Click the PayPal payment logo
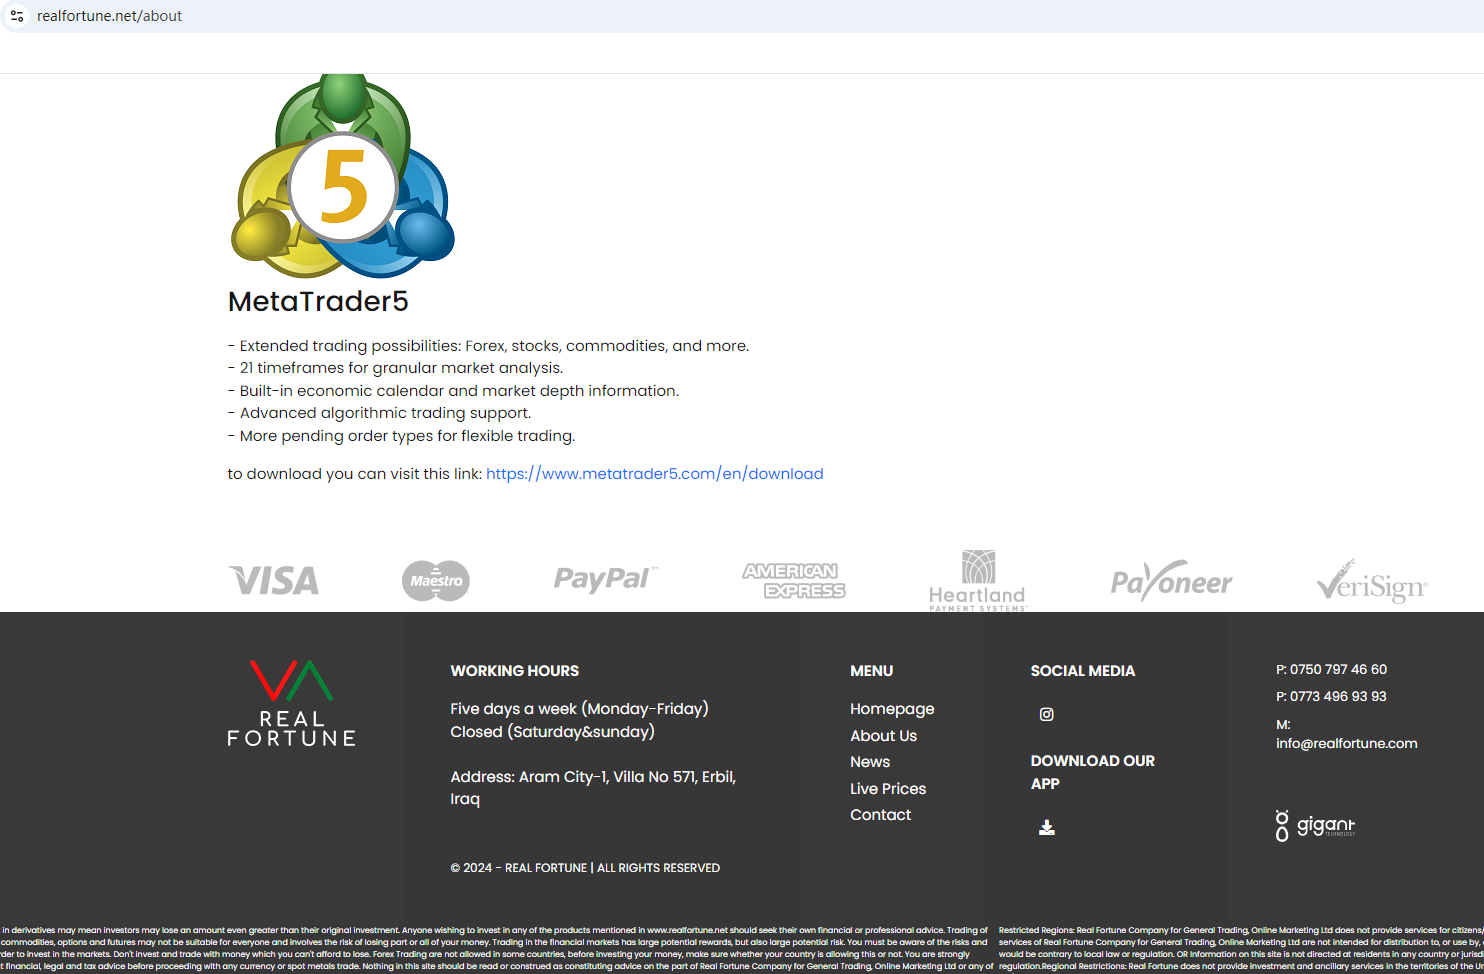 pyautogui.click(x=606, y=579)
